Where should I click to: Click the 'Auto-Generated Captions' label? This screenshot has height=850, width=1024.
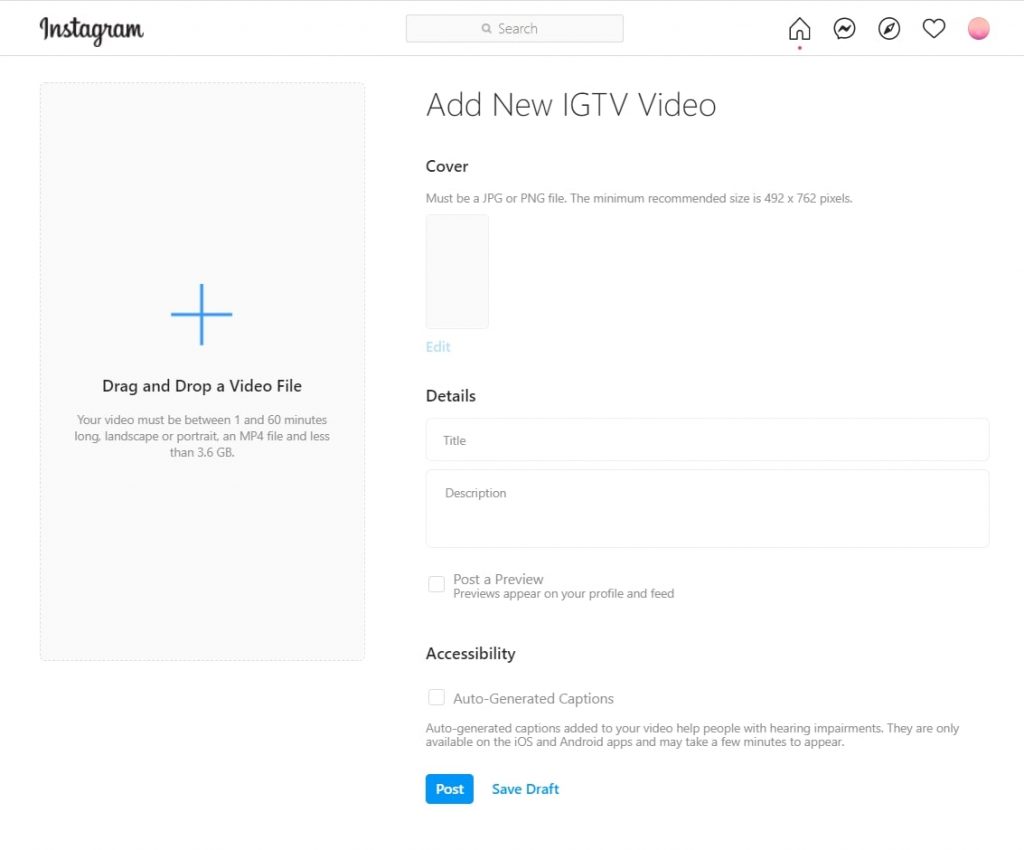534,699
